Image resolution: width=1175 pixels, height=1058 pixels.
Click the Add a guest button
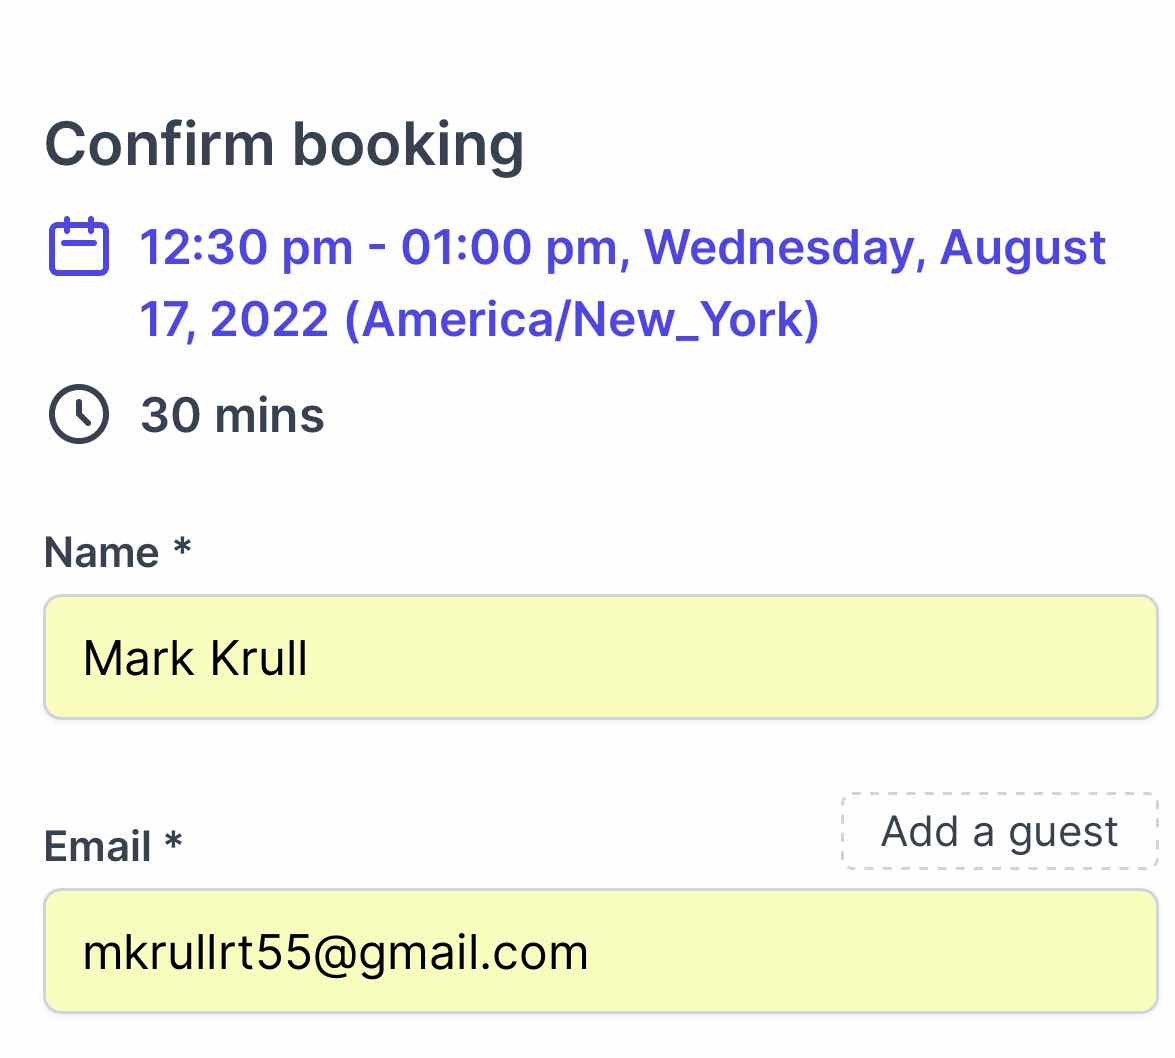1000,831
